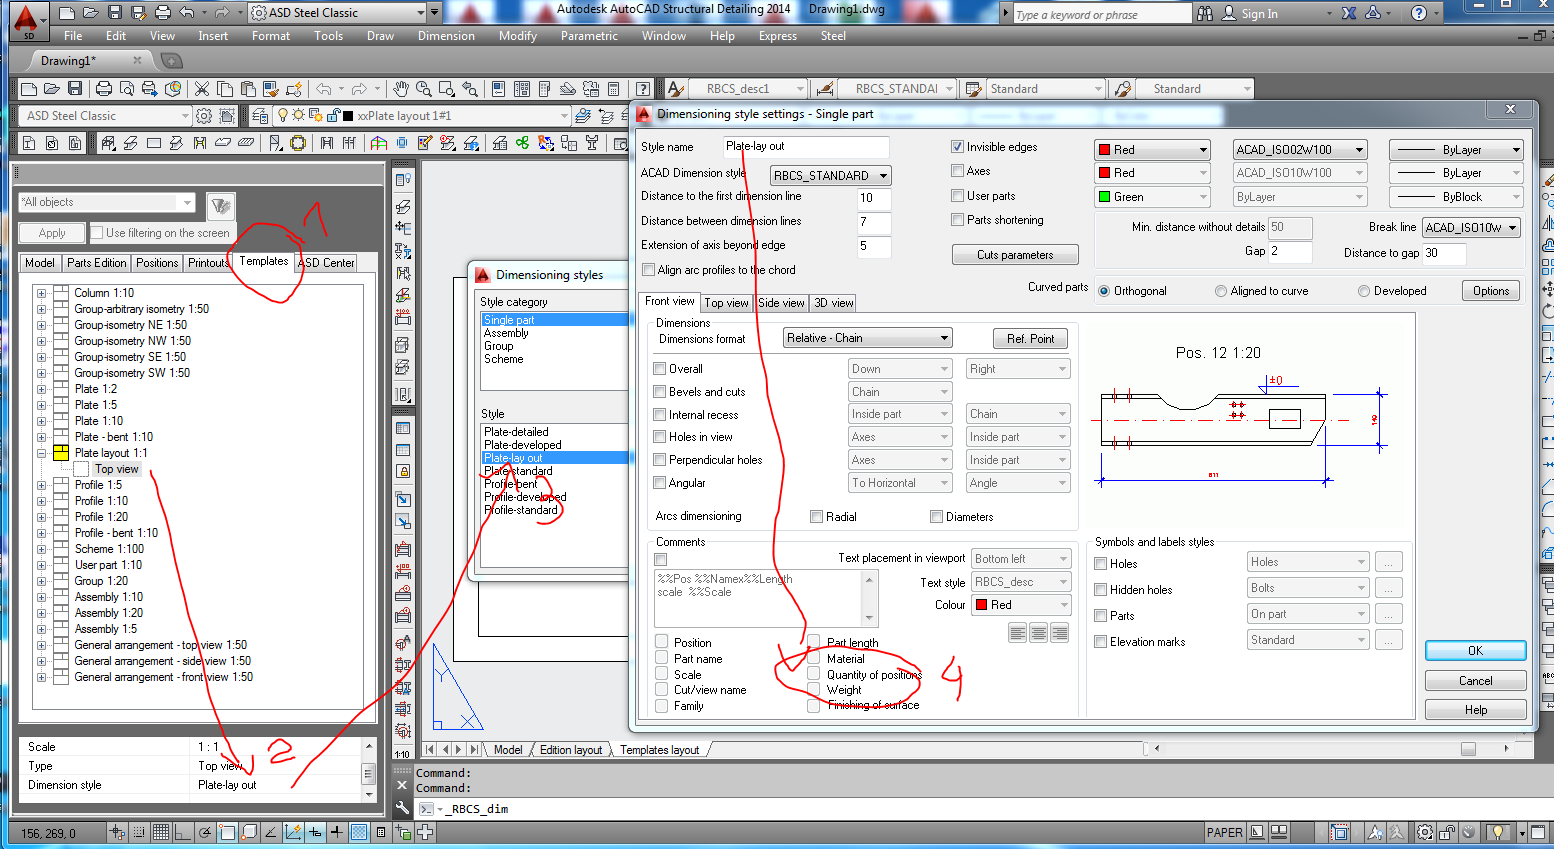Screen dimensions: 1554x849
Task: Click the Apply button in object filter panel
Action: [52, 233]
